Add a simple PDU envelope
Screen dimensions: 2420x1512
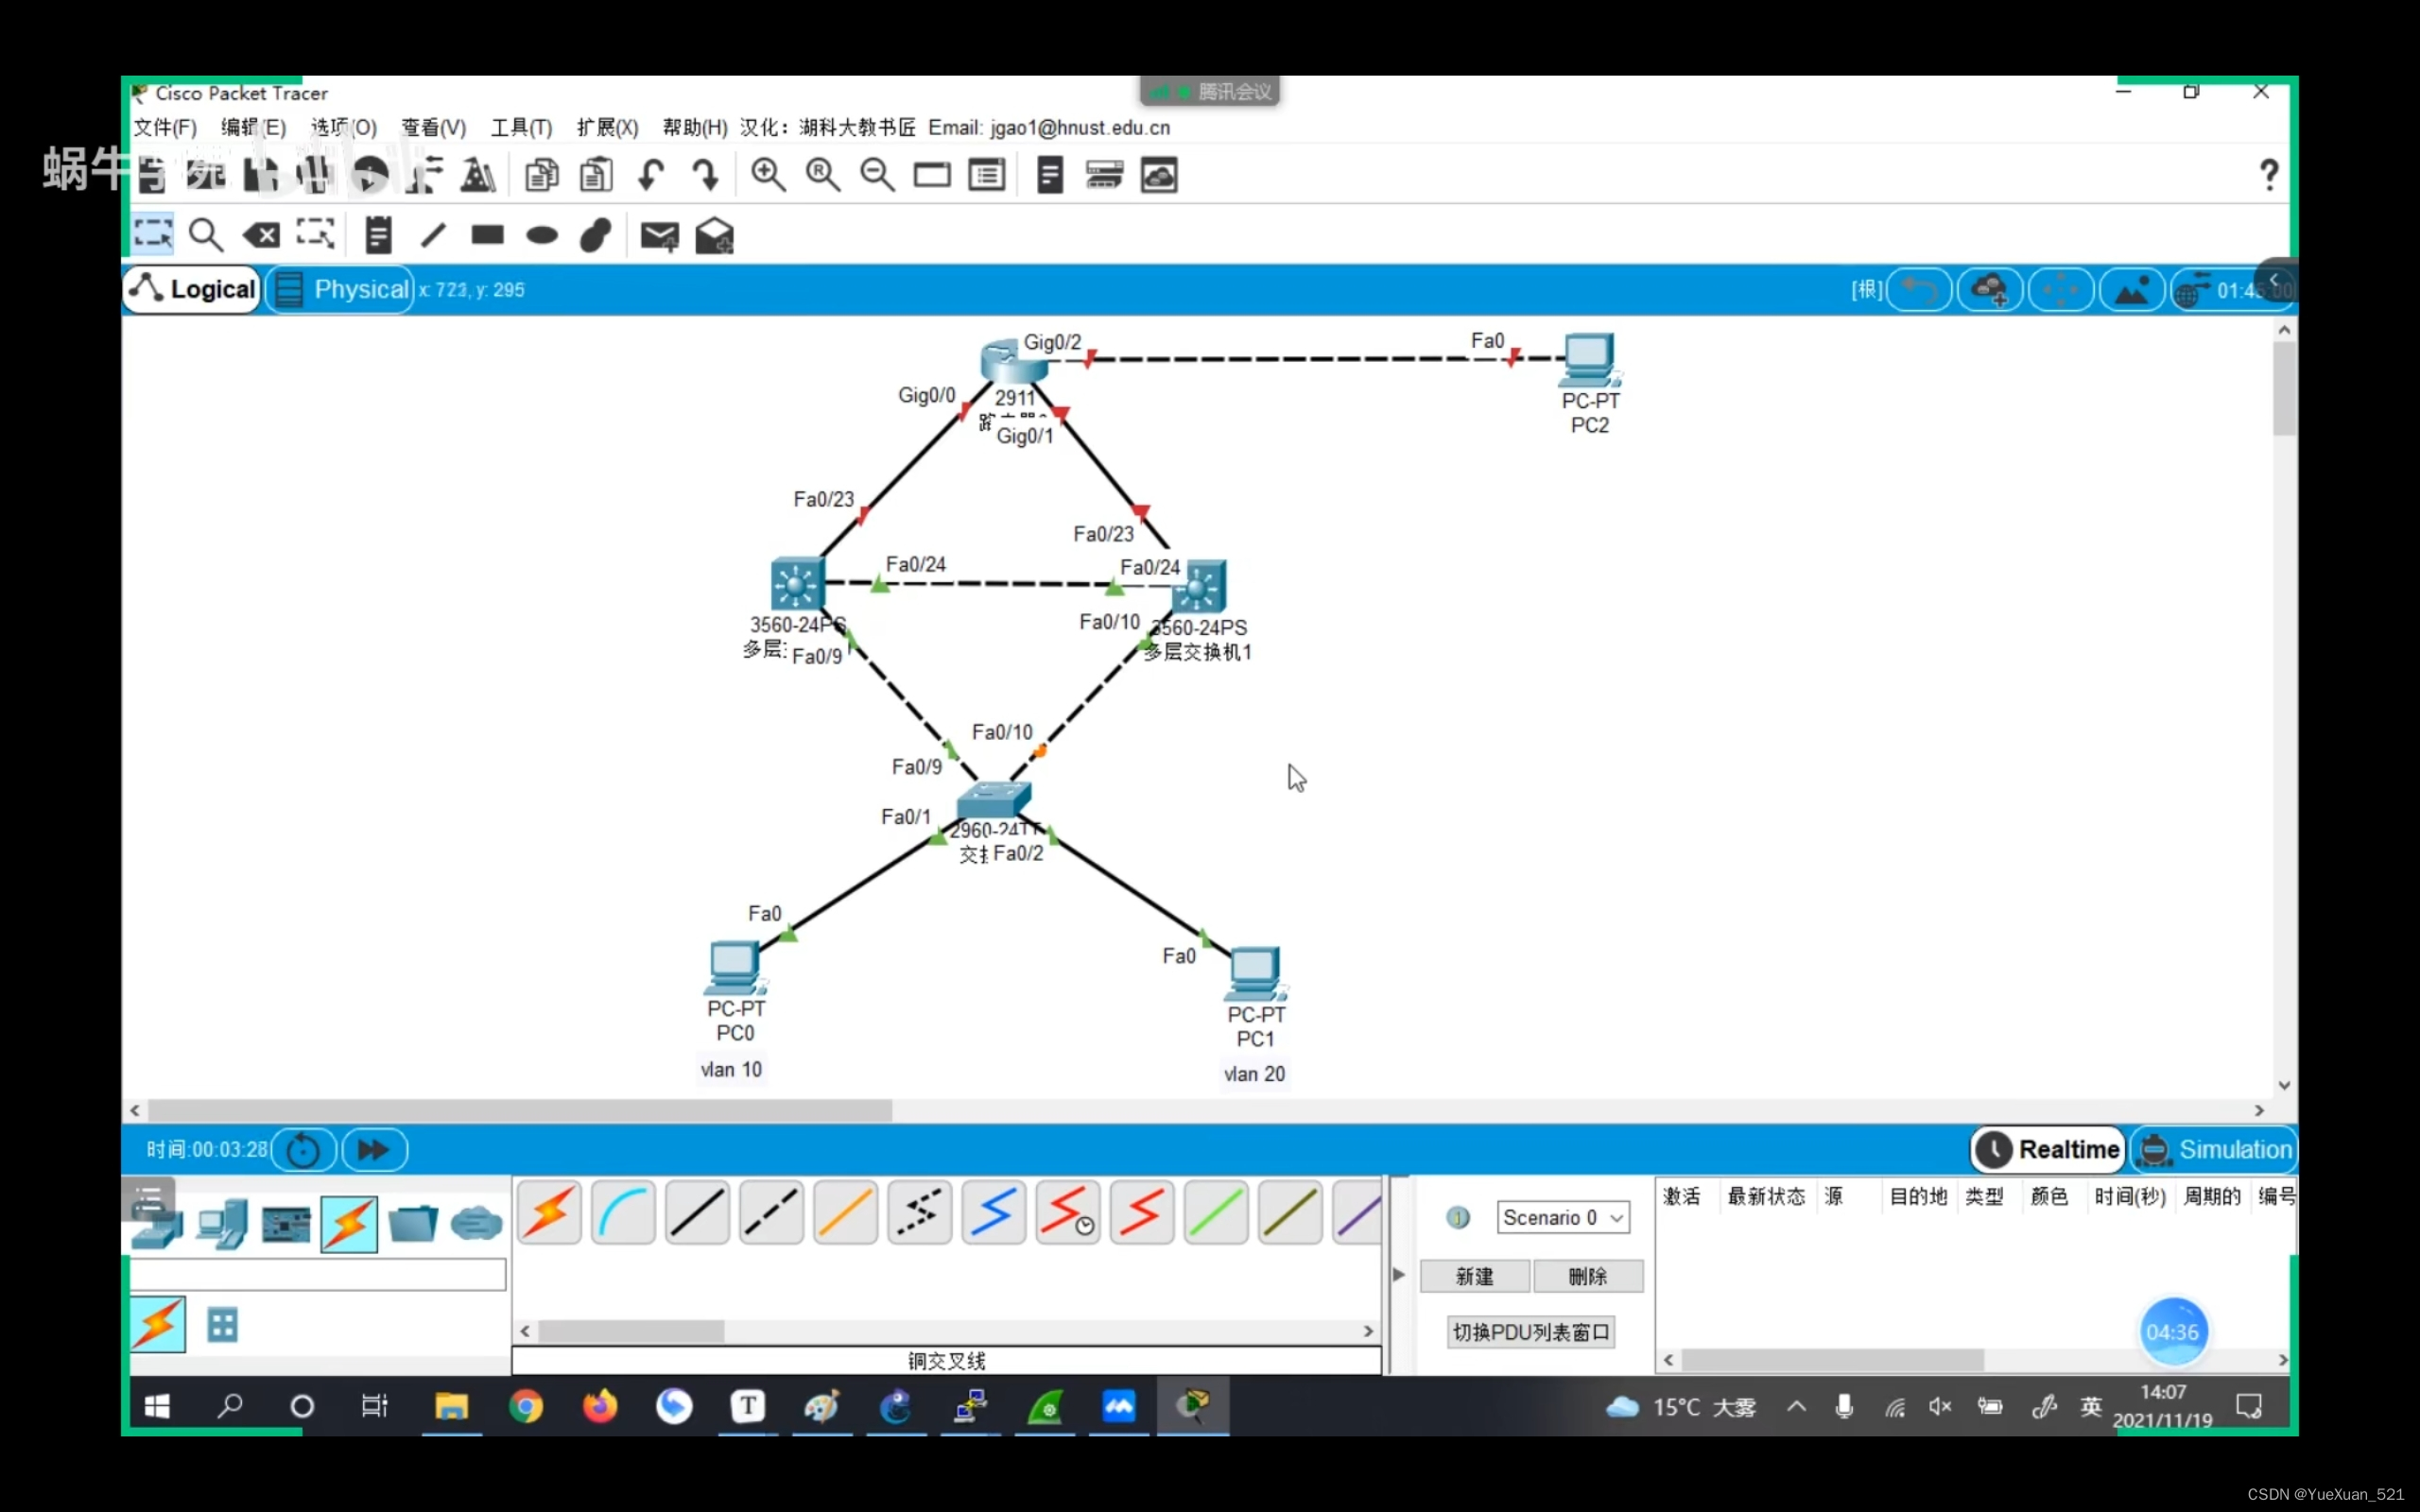[660, 236]
